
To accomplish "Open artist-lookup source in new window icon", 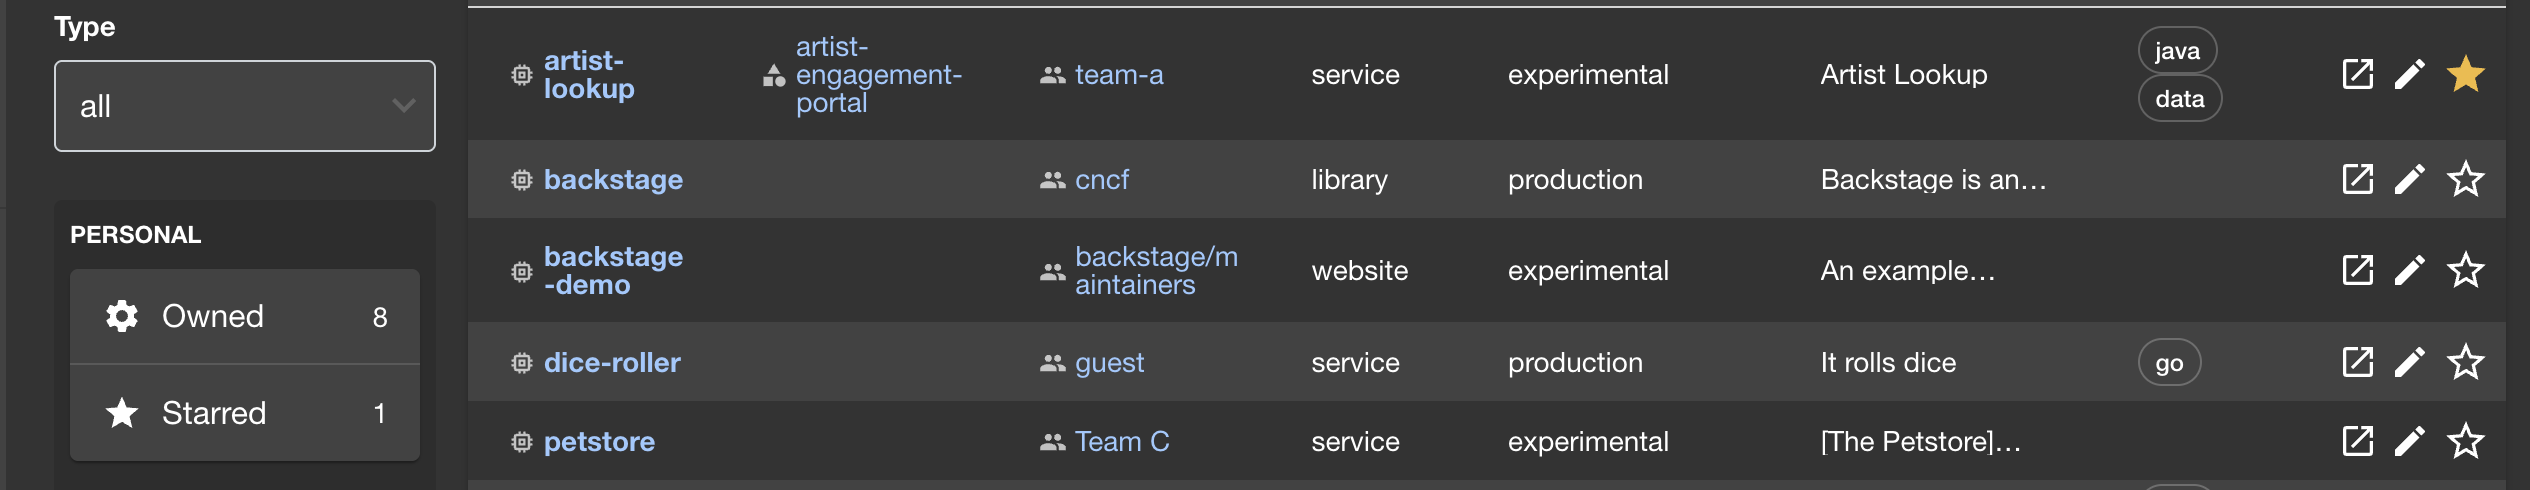I will click(x=2357, y=74).
